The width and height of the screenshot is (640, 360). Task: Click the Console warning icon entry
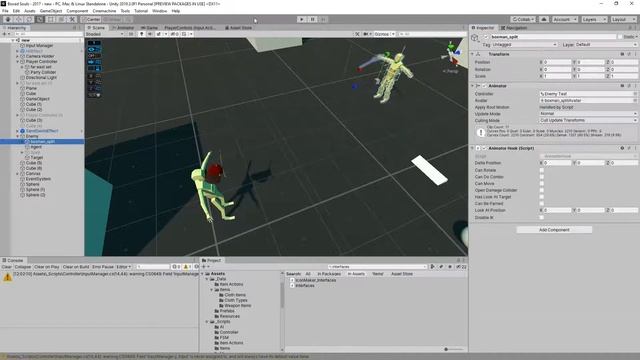(7, 277)
